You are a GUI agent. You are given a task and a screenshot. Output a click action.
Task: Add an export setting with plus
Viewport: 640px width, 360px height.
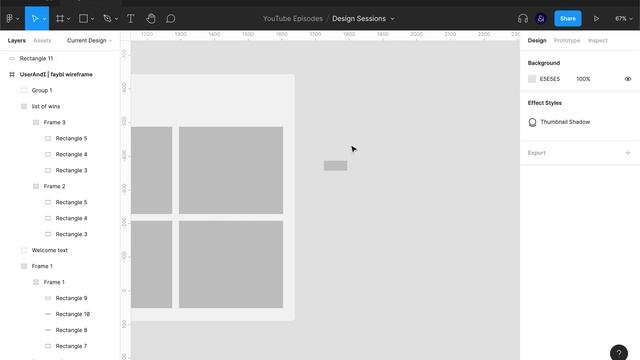coord(628,153)
